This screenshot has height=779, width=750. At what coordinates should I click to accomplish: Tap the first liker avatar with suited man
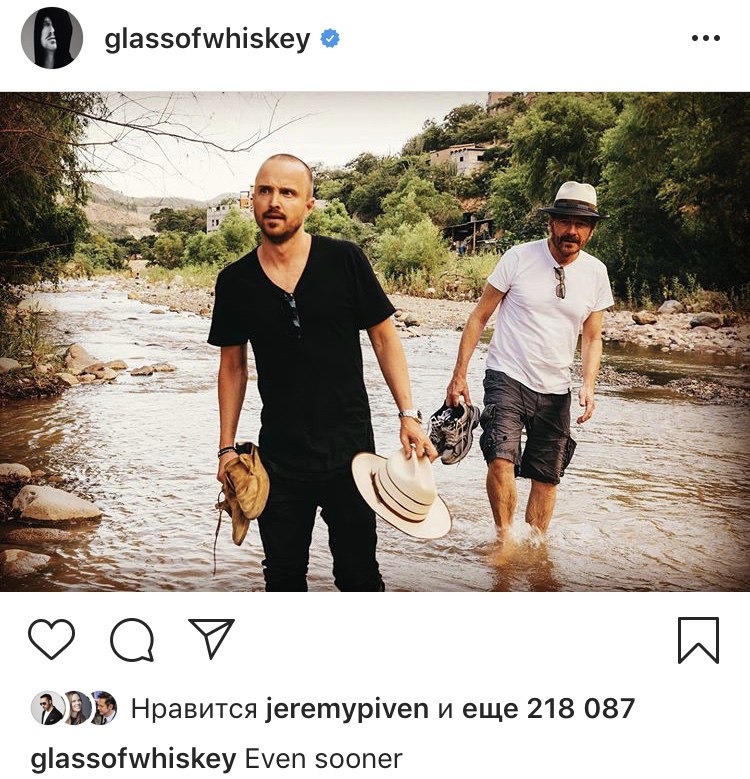[x=48, y=707]
